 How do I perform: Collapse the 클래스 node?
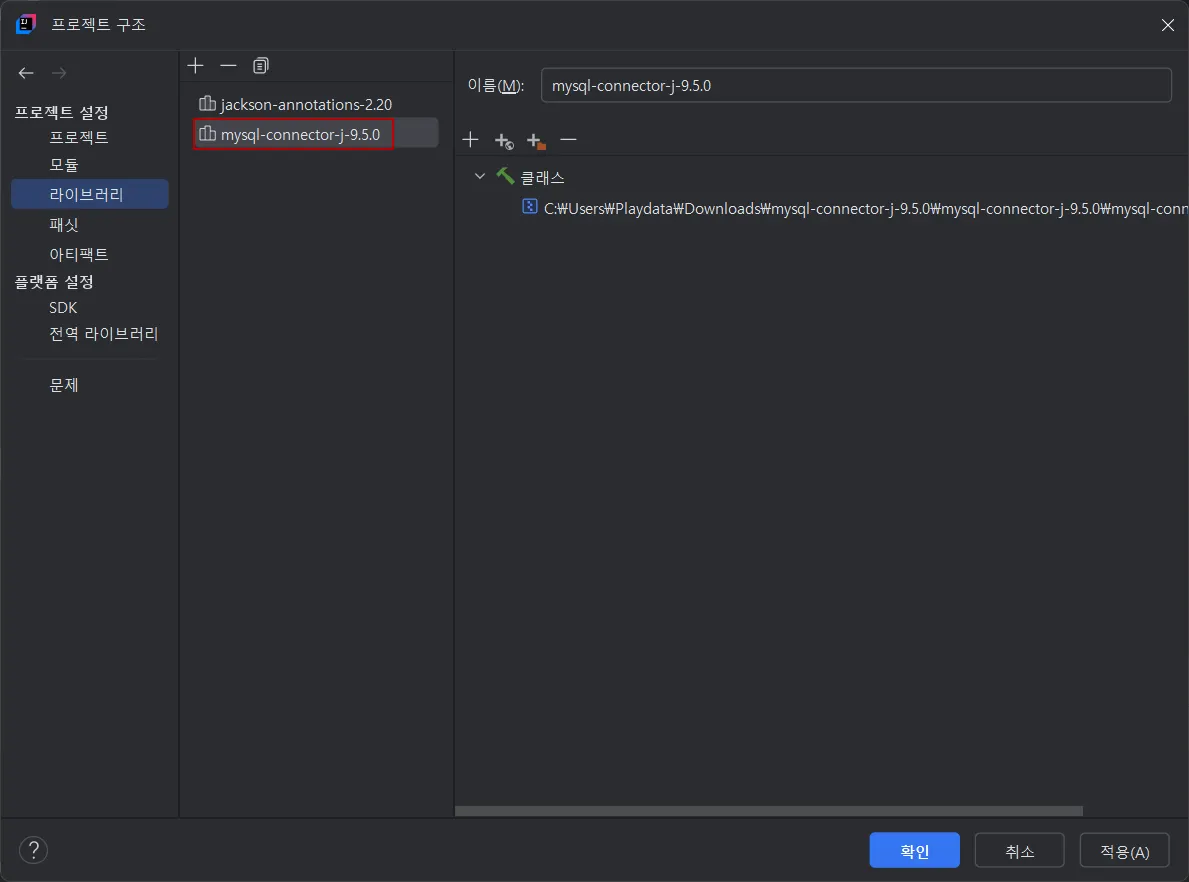click(479, 177)
